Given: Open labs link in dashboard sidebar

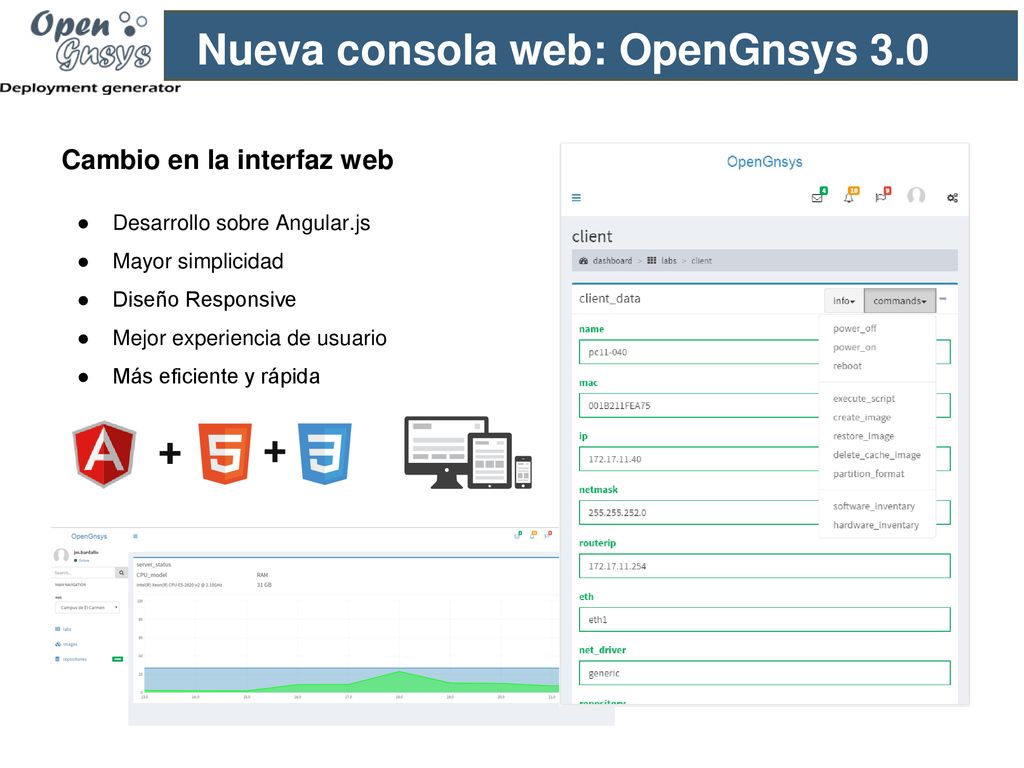Looking at the screenshot, I should (67, 629).
